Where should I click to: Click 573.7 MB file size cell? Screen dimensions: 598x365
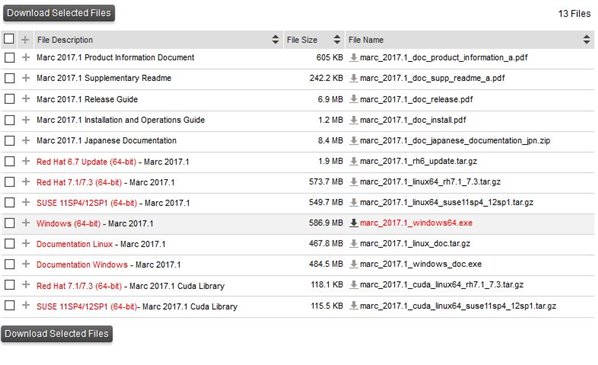click(x=326, y=182)
